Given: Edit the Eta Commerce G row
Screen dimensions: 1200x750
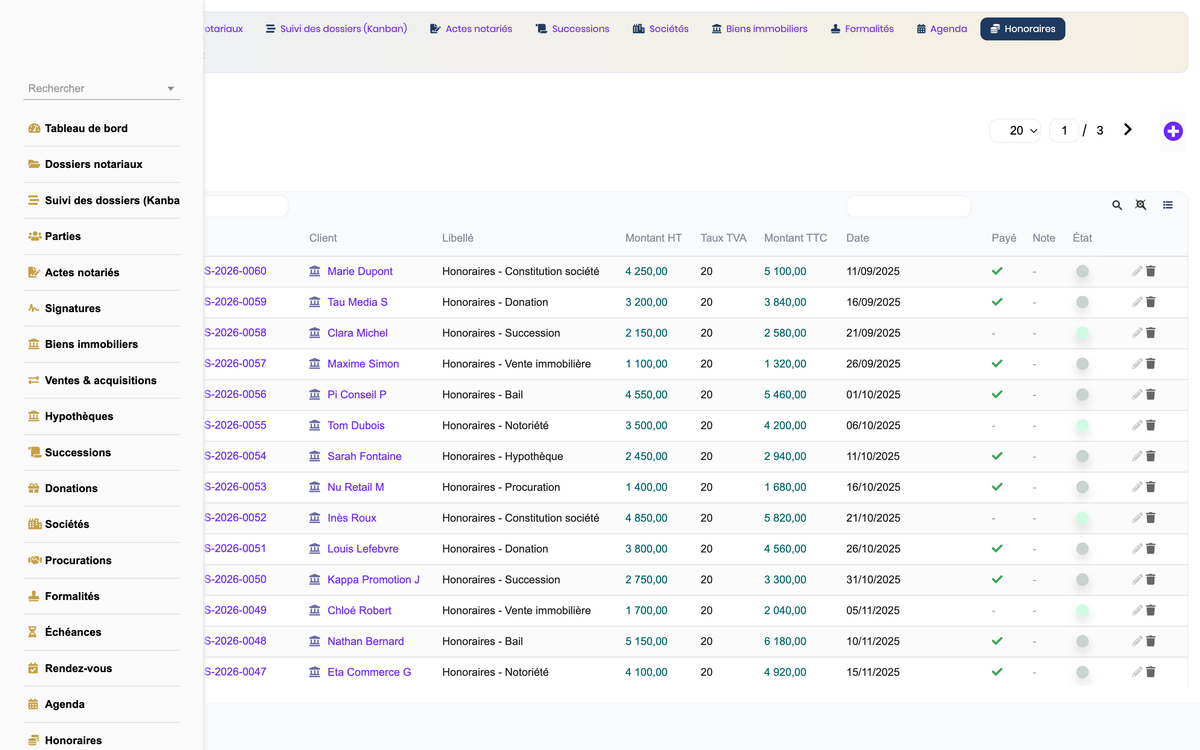Looking at the screenshot, I should coord(1137,672).
